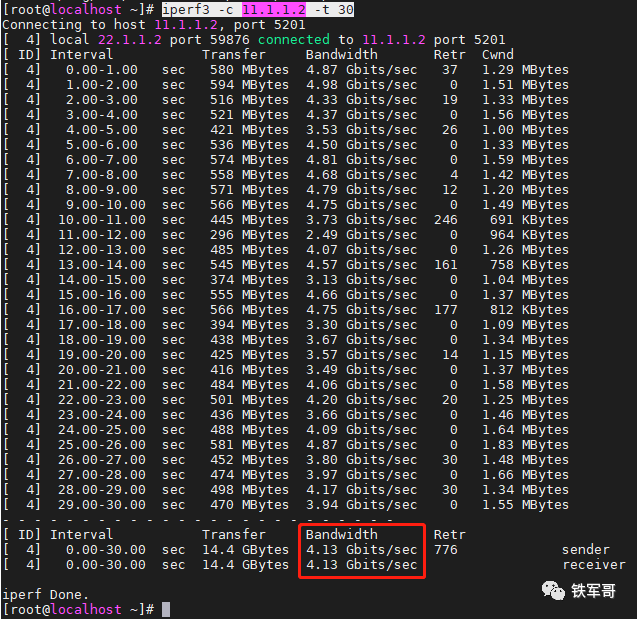Select the 964 KBytes Cwnd value
The height and width of the screenshot is (619, 637).
pyautogui.click(x=529, y=235)
